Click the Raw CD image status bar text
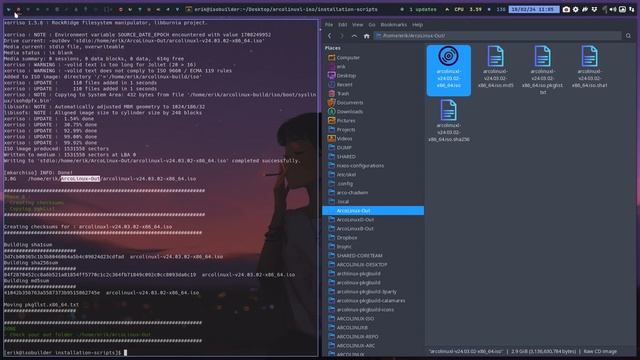The height and width of the screenshot is (360, 640). (x=600, y=351)
